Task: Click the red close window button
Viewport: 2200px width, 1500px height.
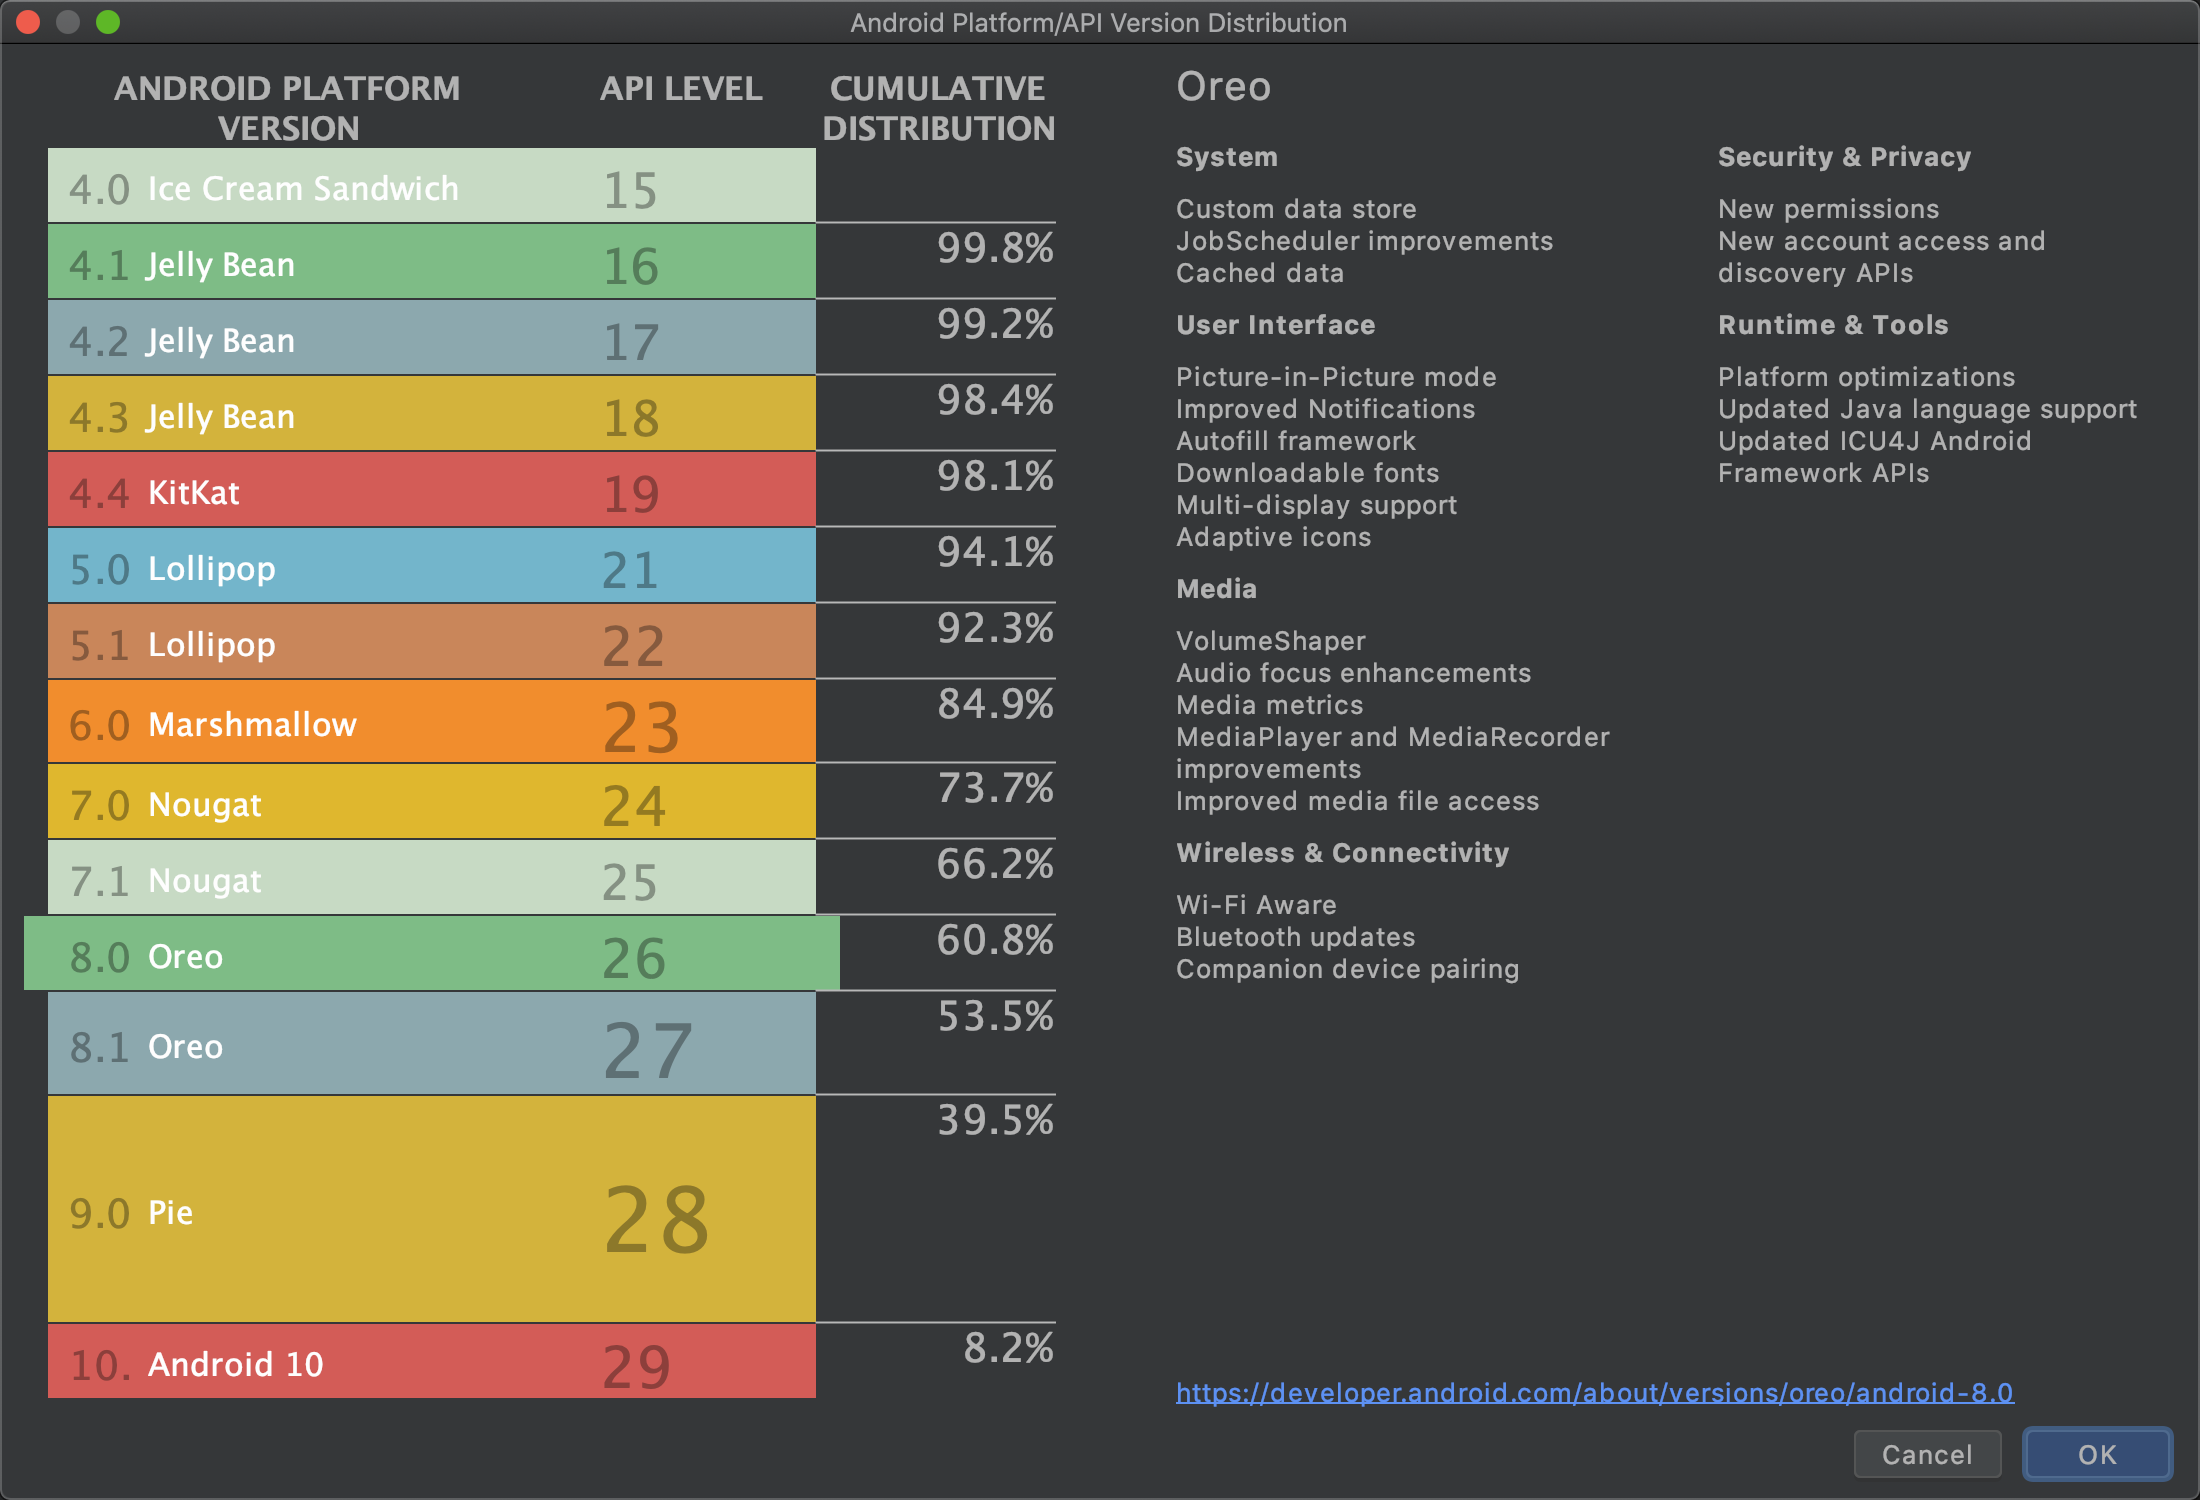Action: point(28,22)
